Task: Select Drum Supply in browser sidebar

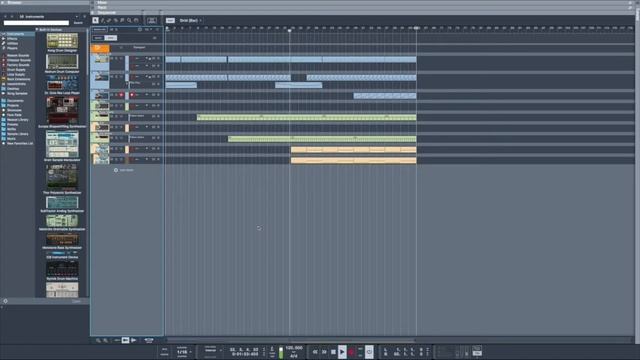Action: coord(16,70)
